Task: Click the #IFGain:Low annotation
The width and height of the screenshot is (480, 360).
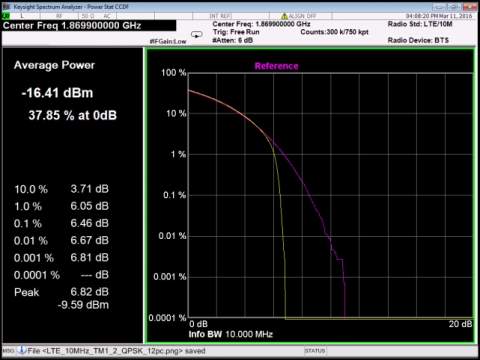Action: (x=168, y=41)
